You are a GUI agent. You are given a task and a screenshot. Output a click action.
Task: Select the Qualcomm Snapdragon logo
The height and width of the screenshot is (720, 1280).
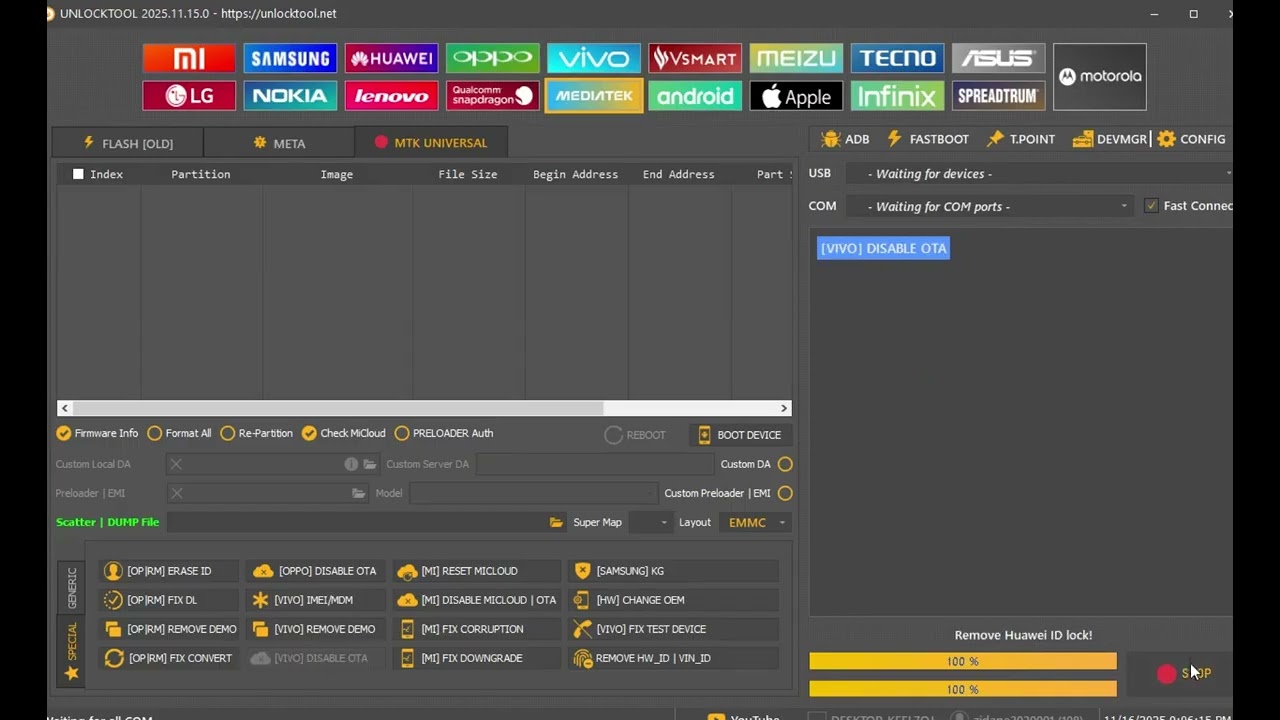493,96
